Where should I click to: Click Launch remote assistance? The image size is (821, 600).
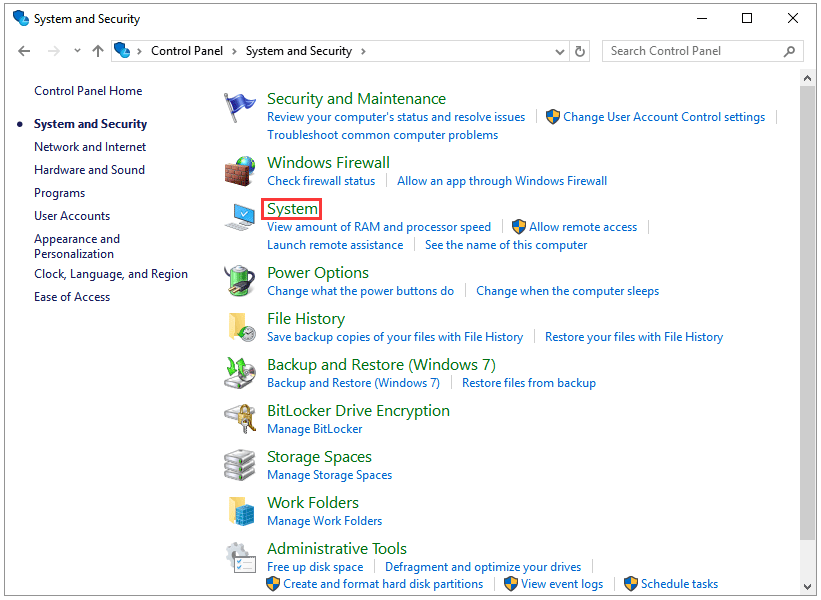pos(335,245)
